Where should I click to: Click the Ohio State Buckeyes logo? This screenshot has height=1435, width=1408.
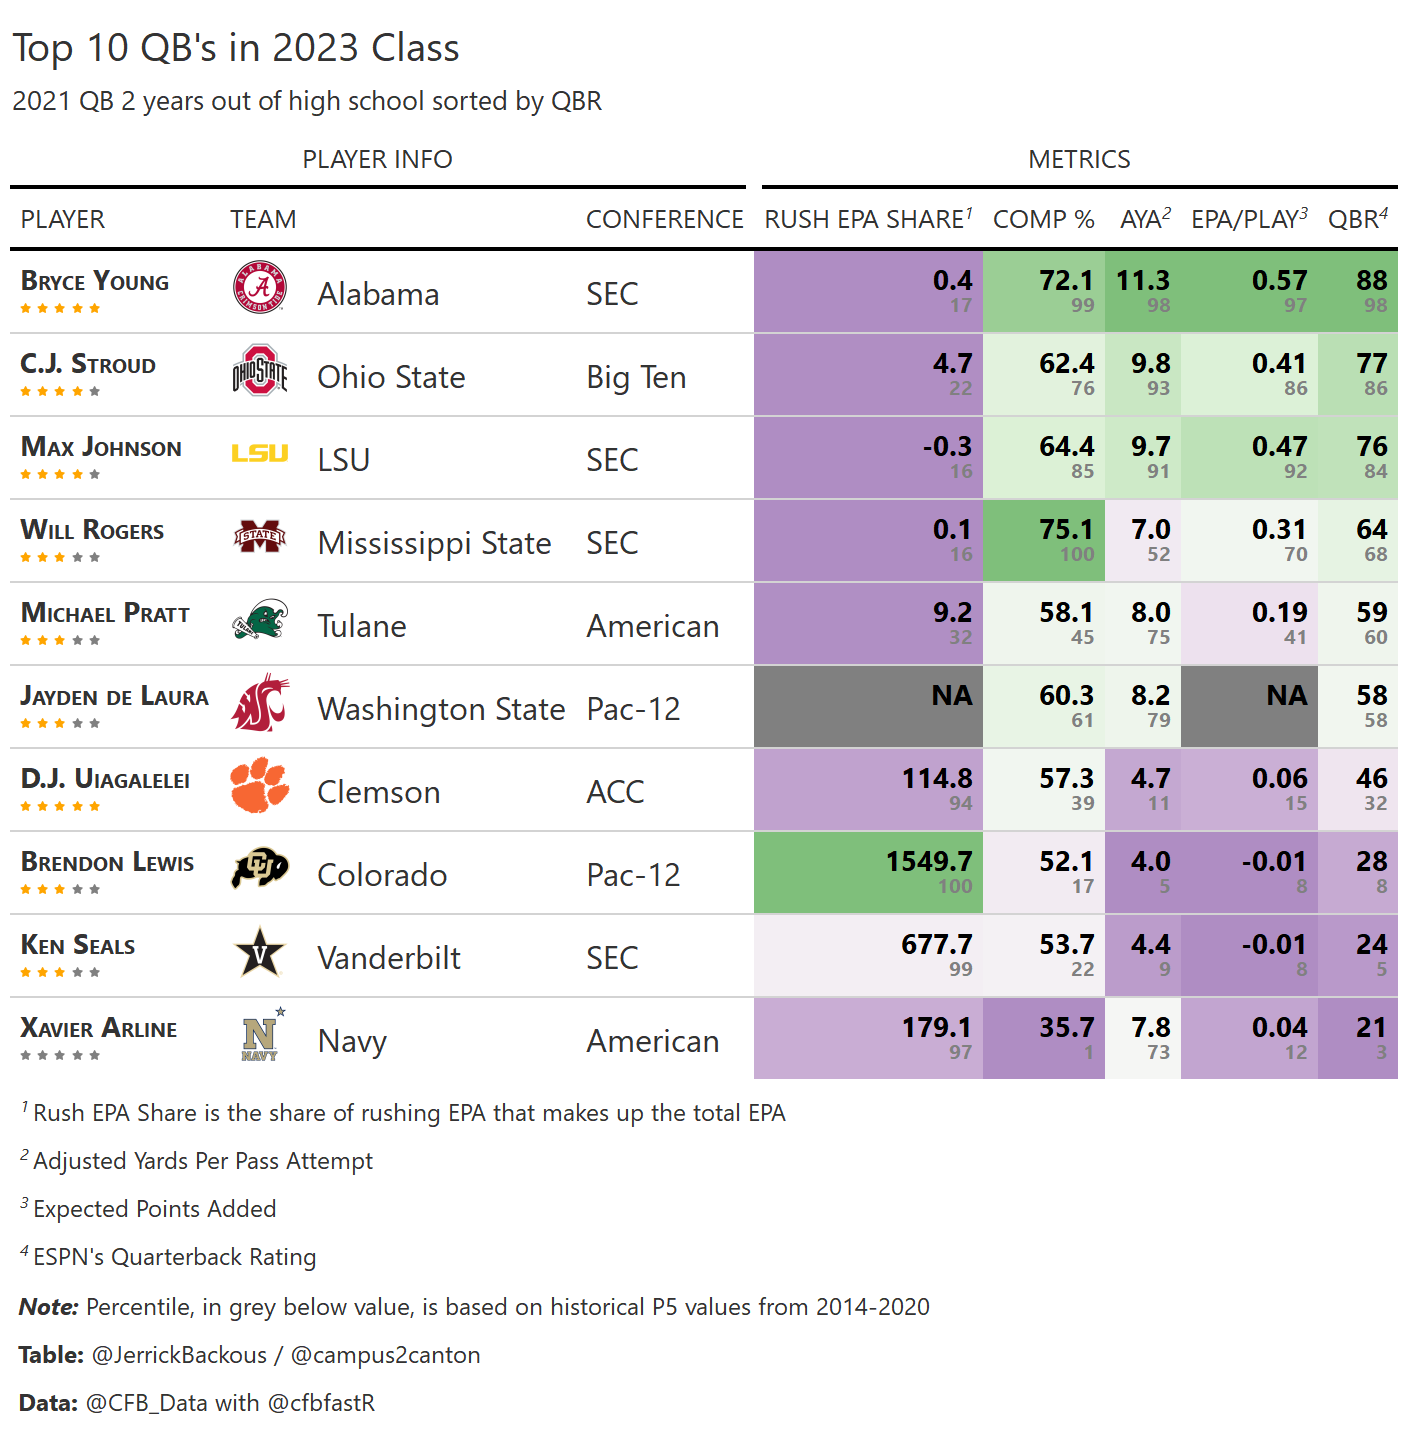pos(260,371)
